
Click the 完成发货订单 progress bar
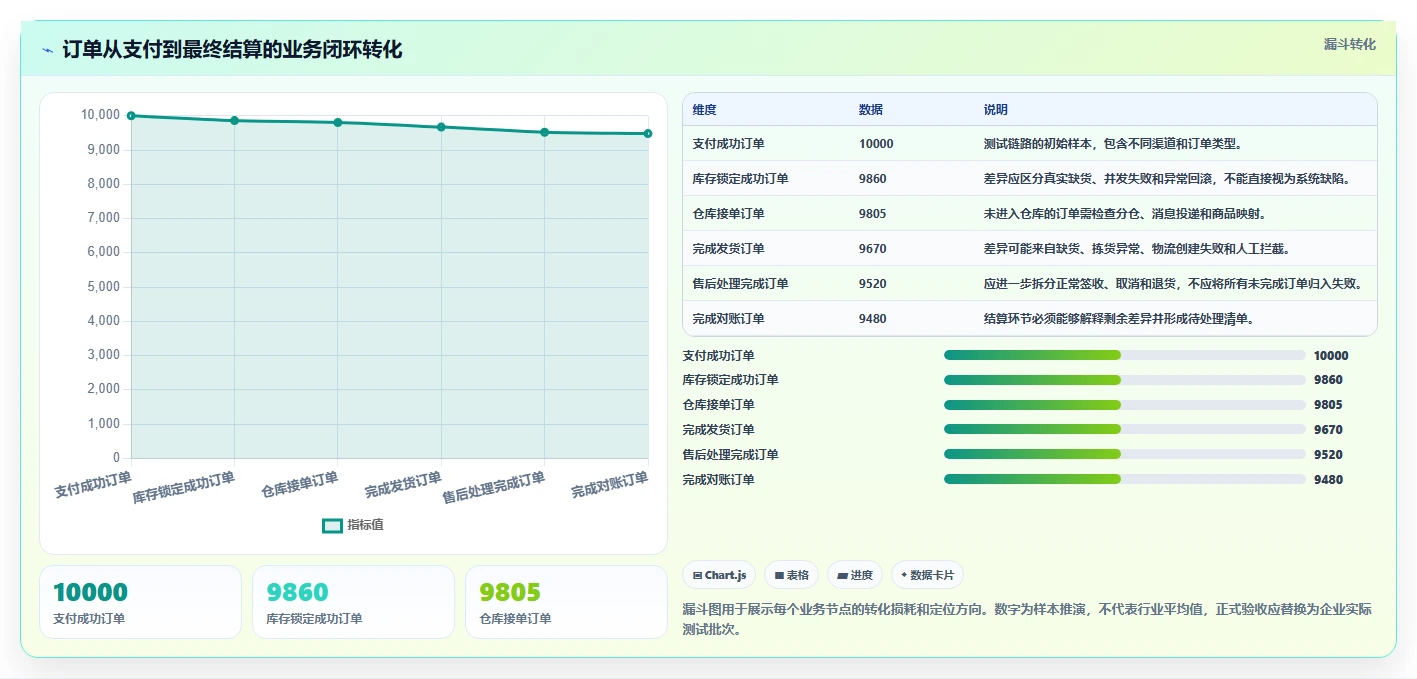point(1125,430)
